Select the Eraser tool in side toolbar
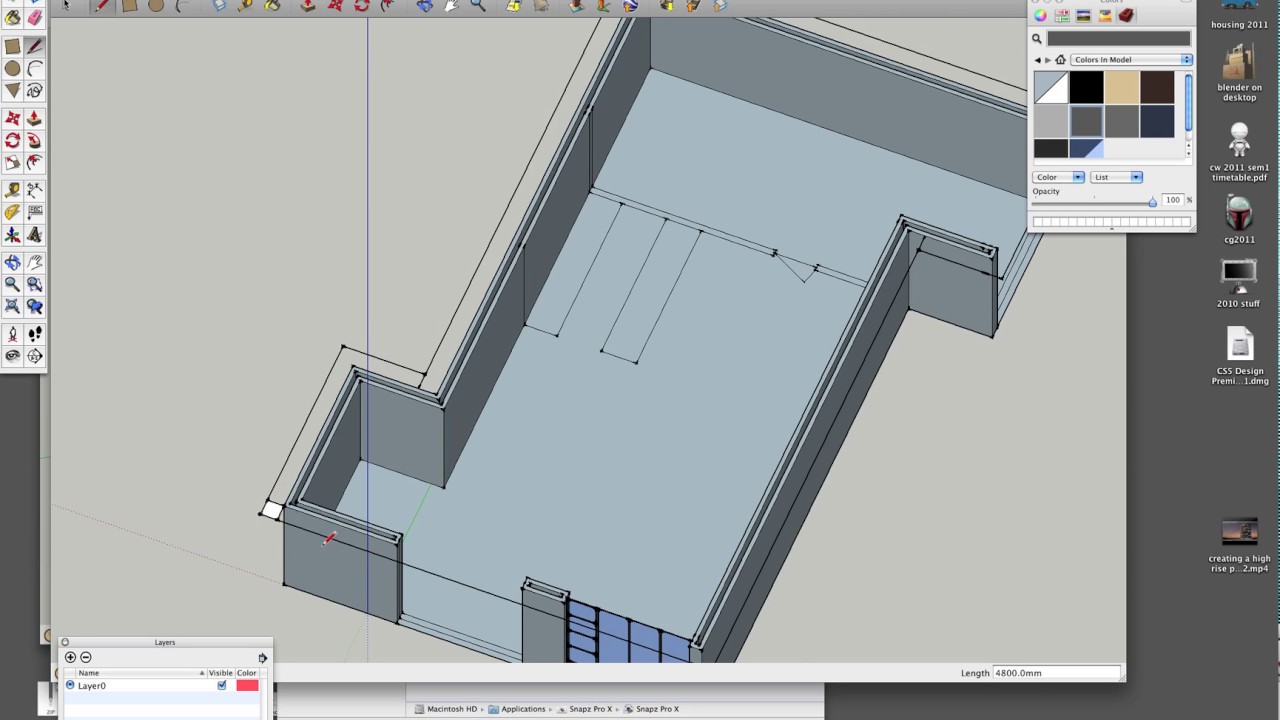 (x=35, y=17)
